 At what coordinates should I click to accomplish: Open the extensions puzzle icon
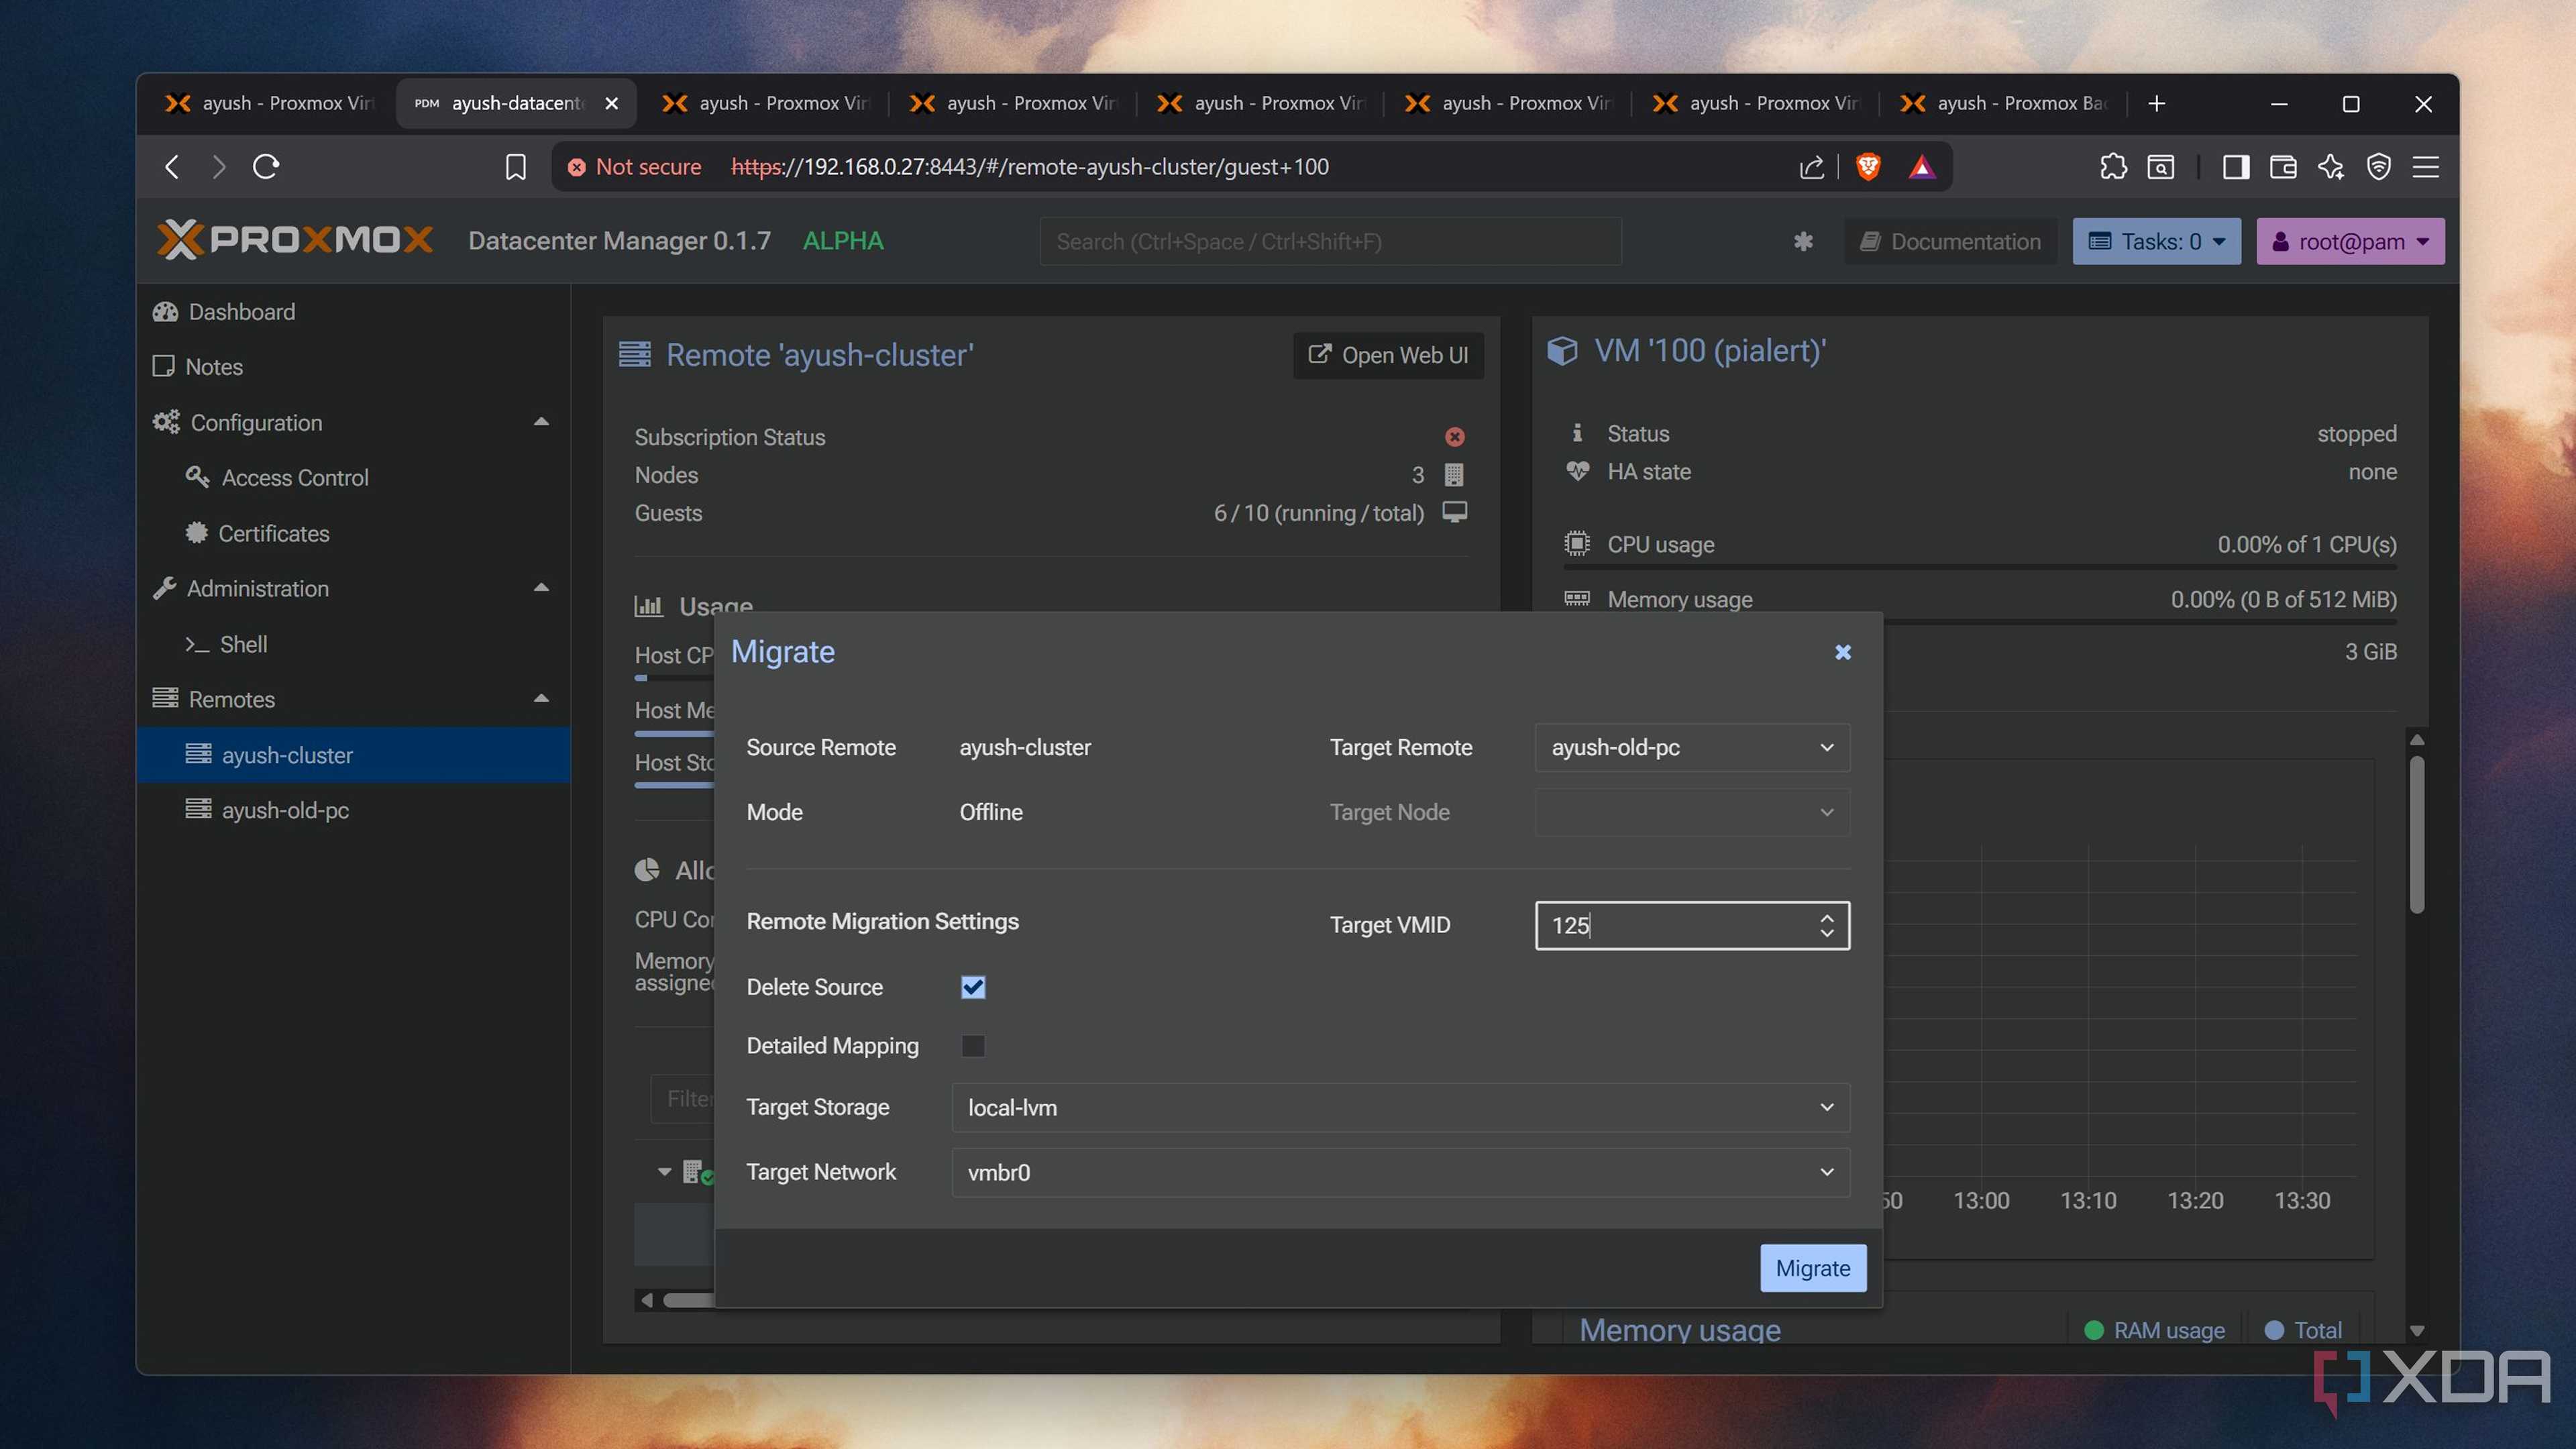tap(2113, 166)
